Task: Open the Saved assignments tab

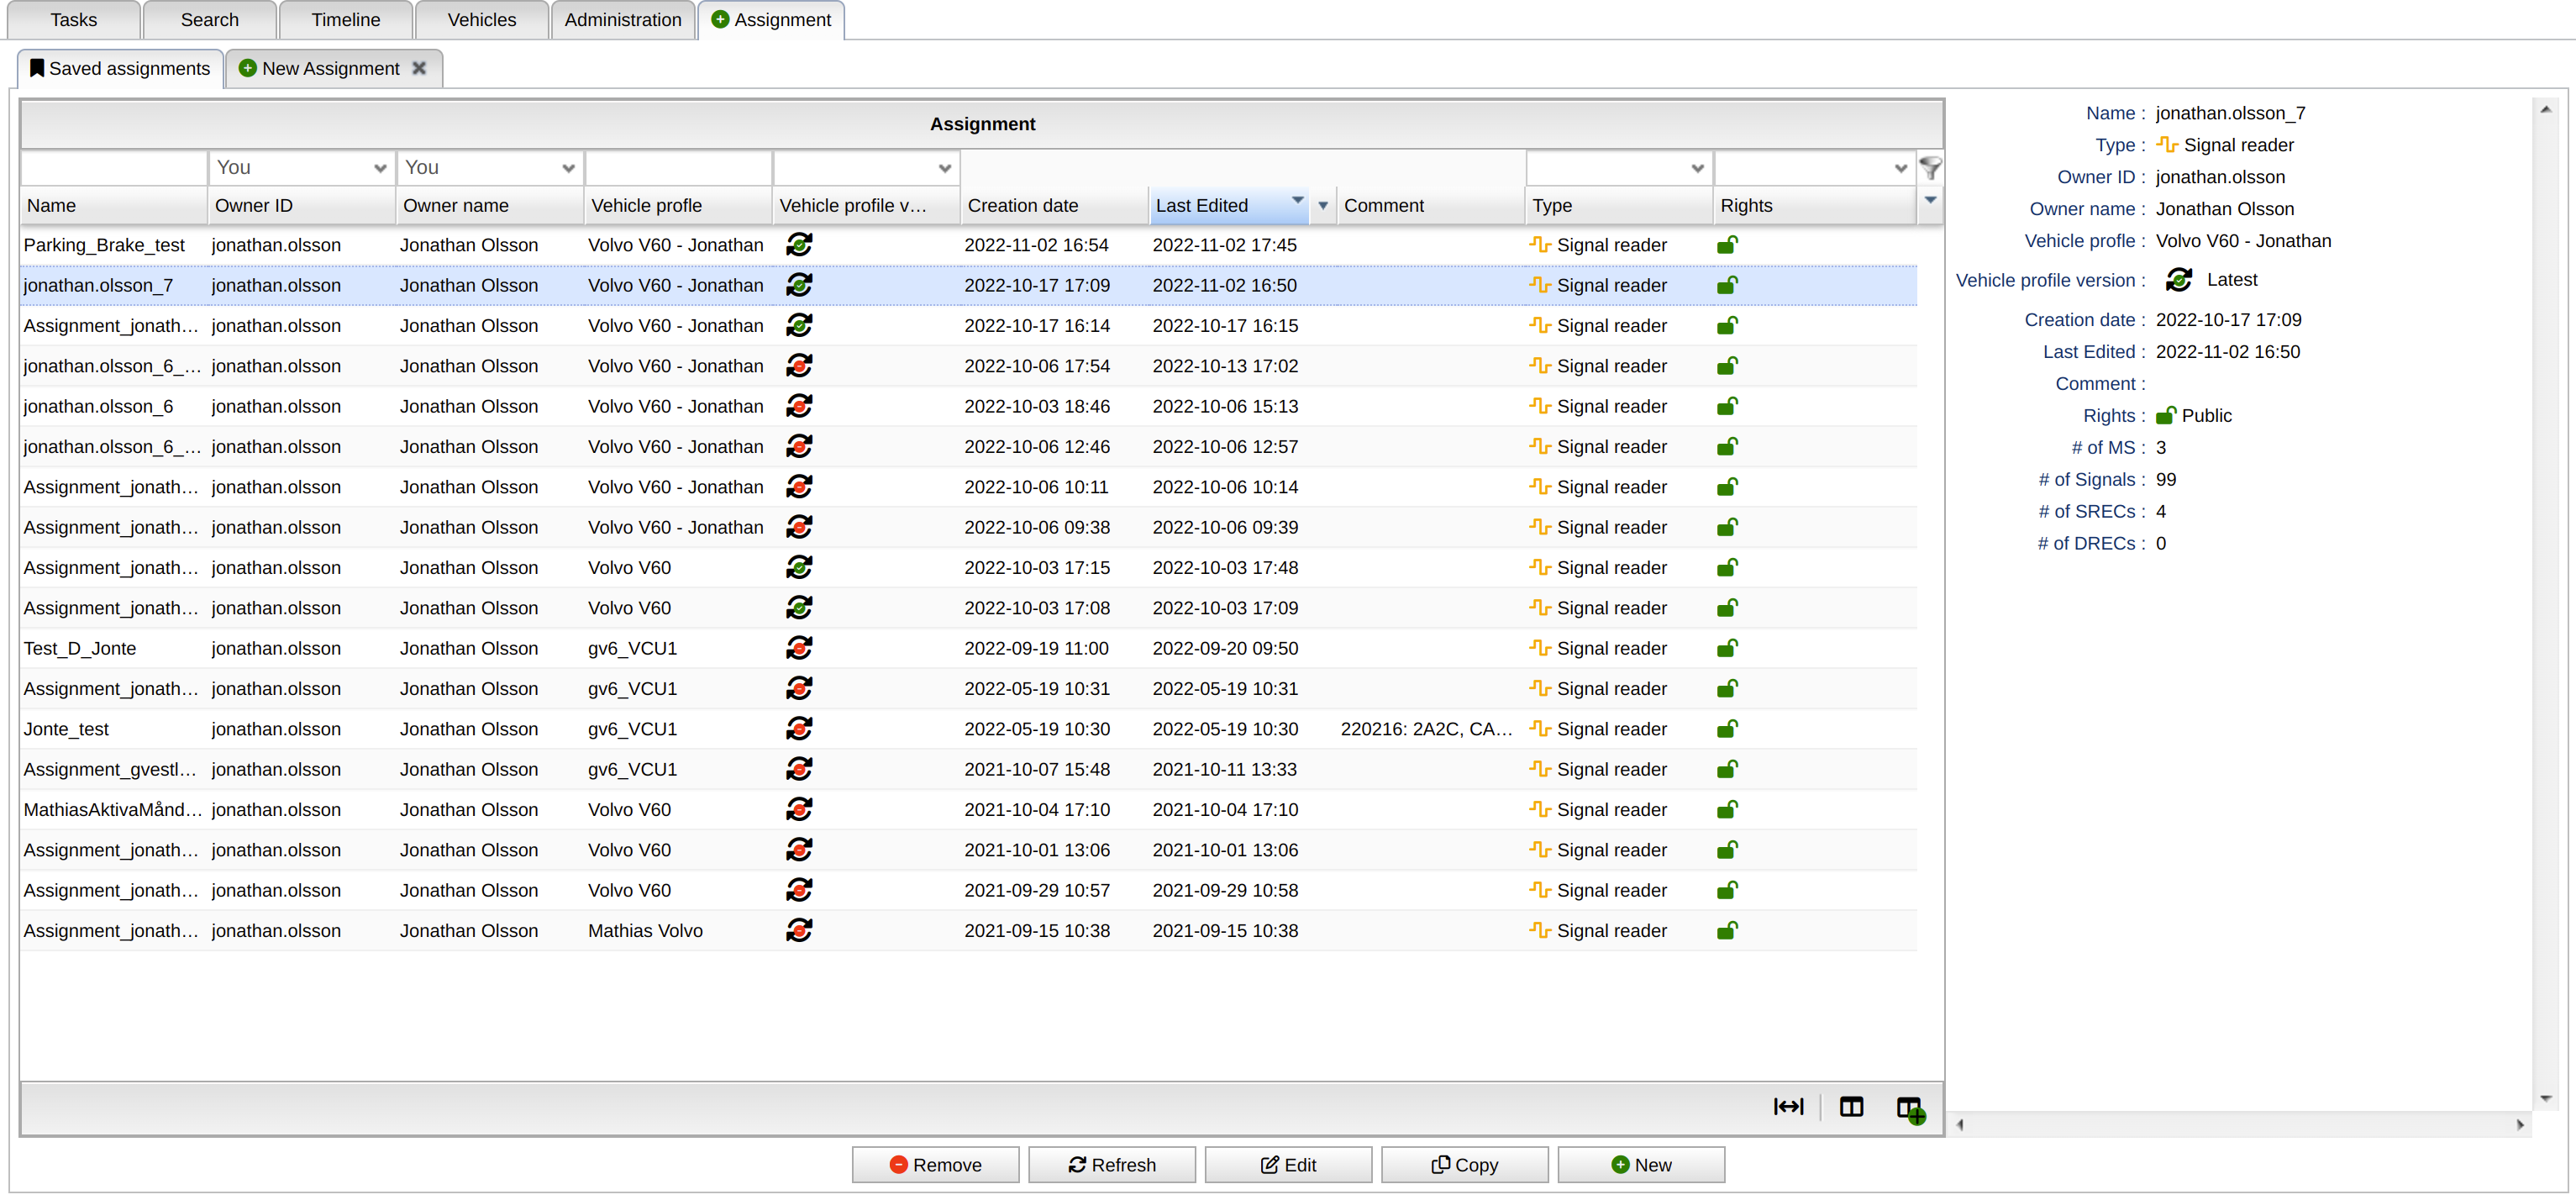Action: click(120, 68)
